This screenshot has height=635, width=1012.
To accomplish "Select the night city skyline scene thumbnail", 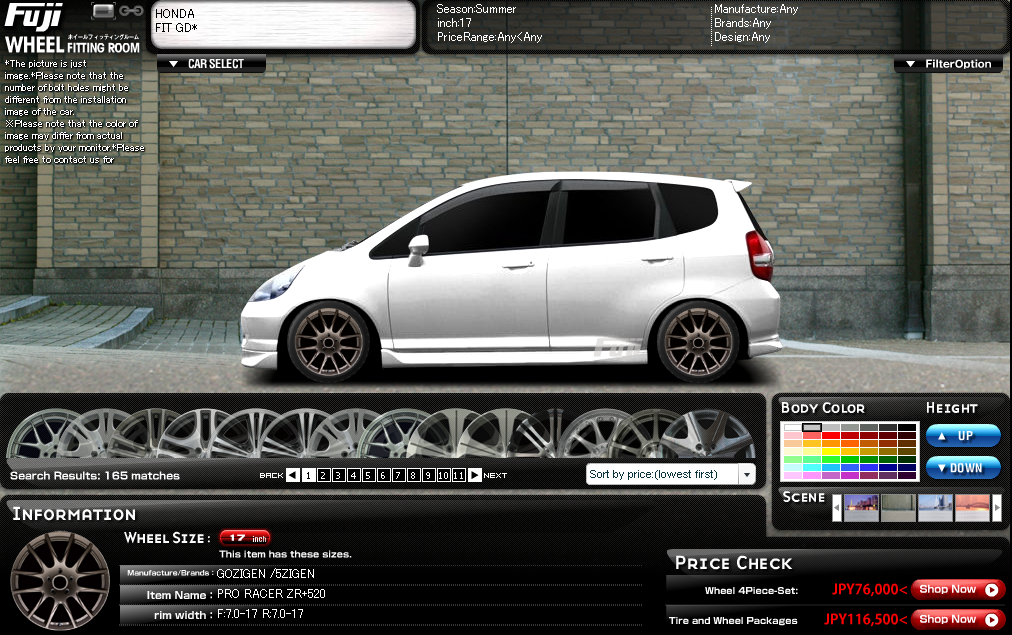I will pos(862,507).
